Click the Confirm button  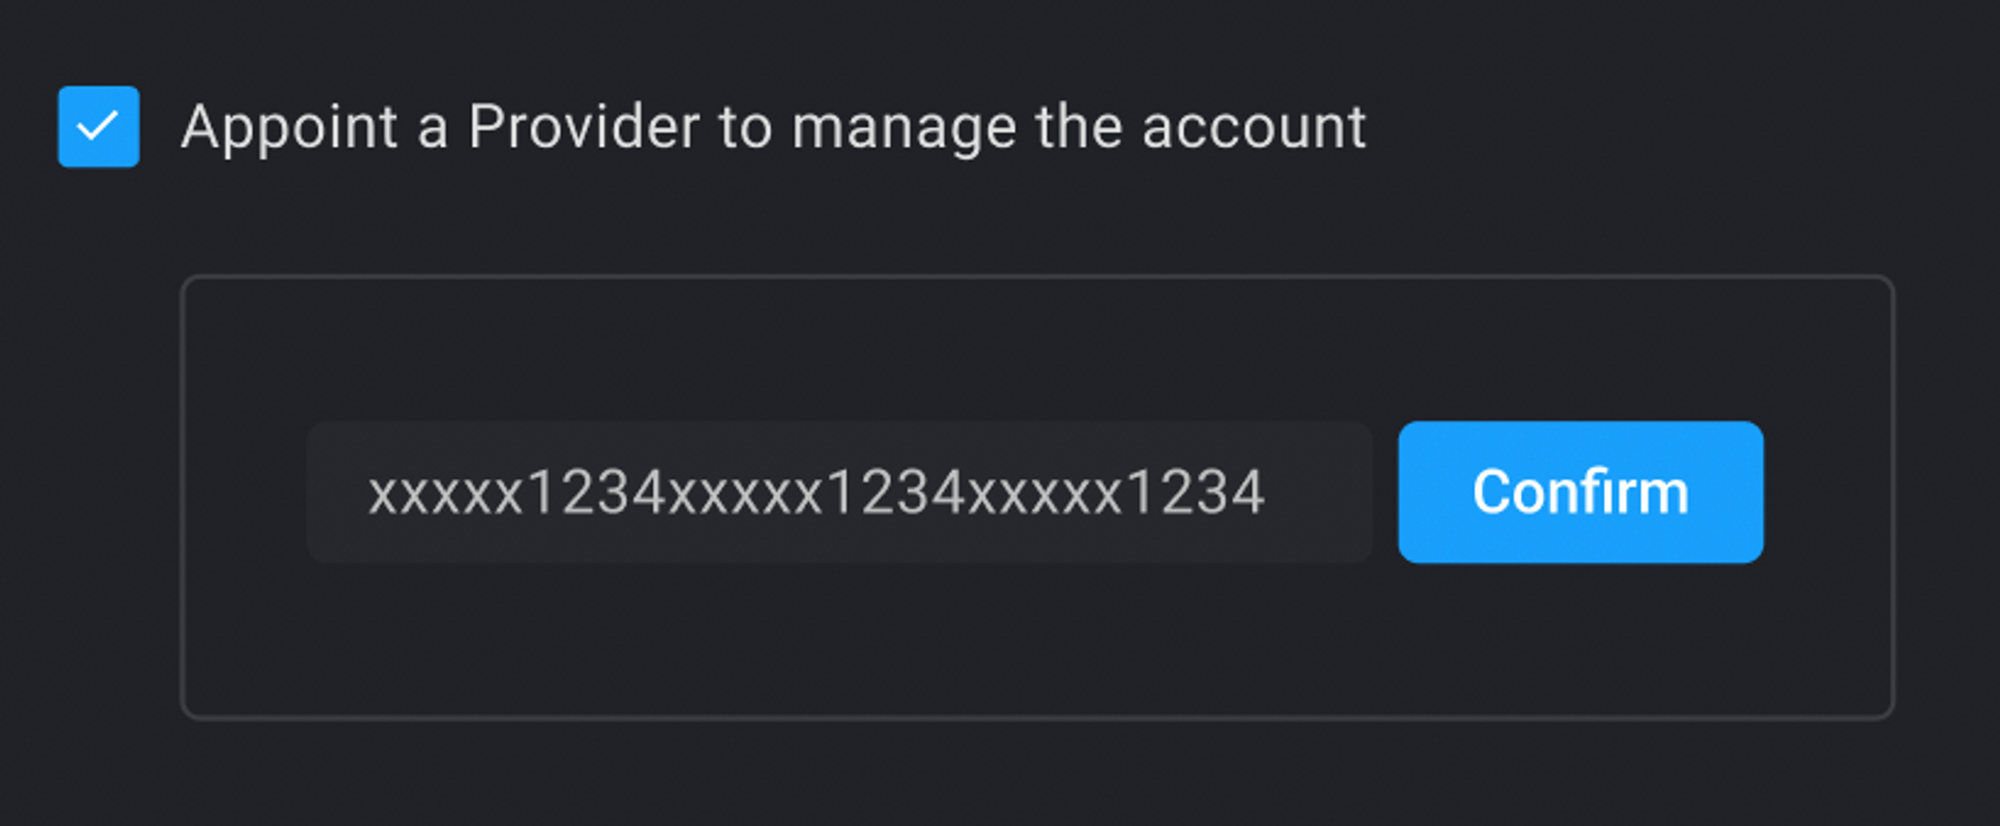[1580, 492]
